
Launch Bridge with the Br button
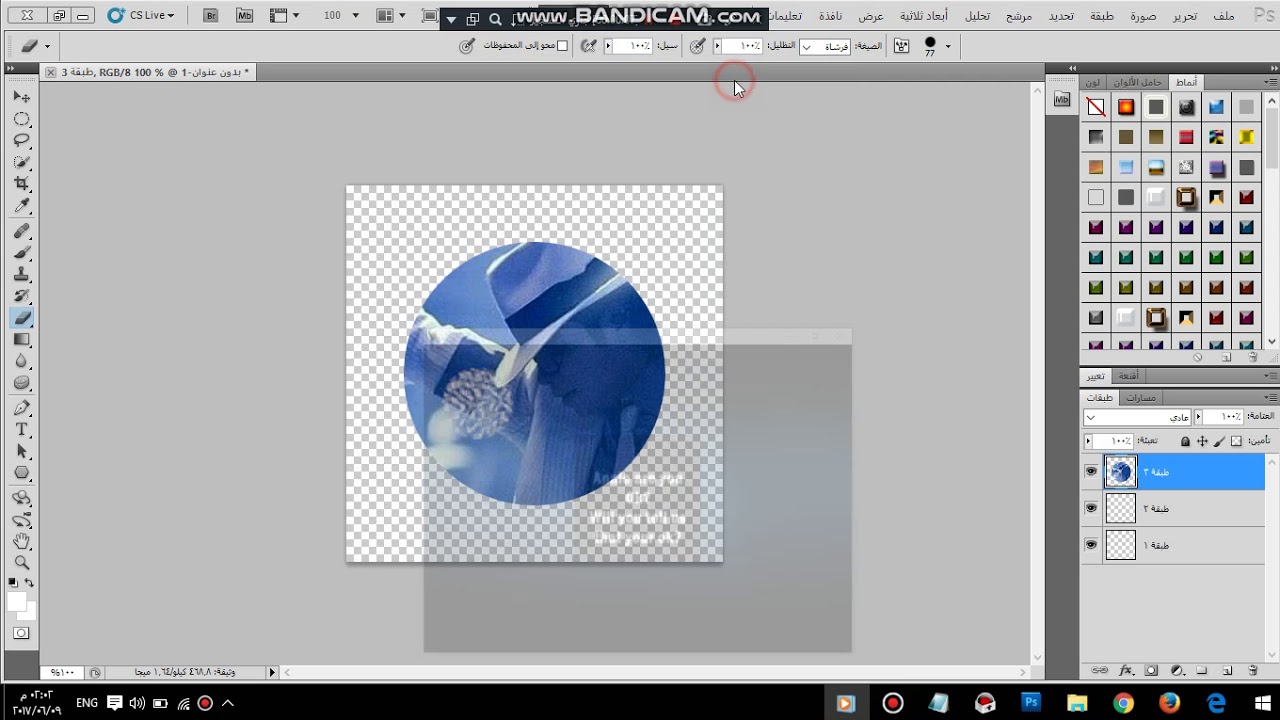[210, 16]
